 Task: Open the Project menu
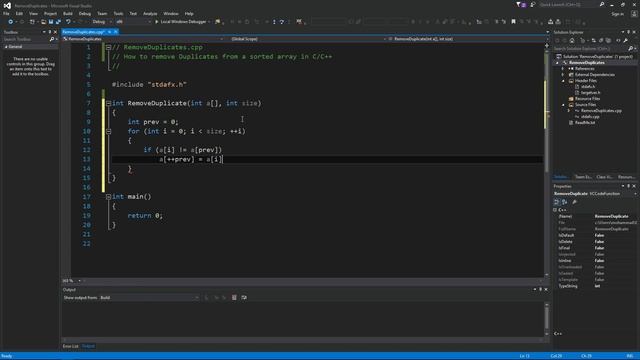click(50, 13)
